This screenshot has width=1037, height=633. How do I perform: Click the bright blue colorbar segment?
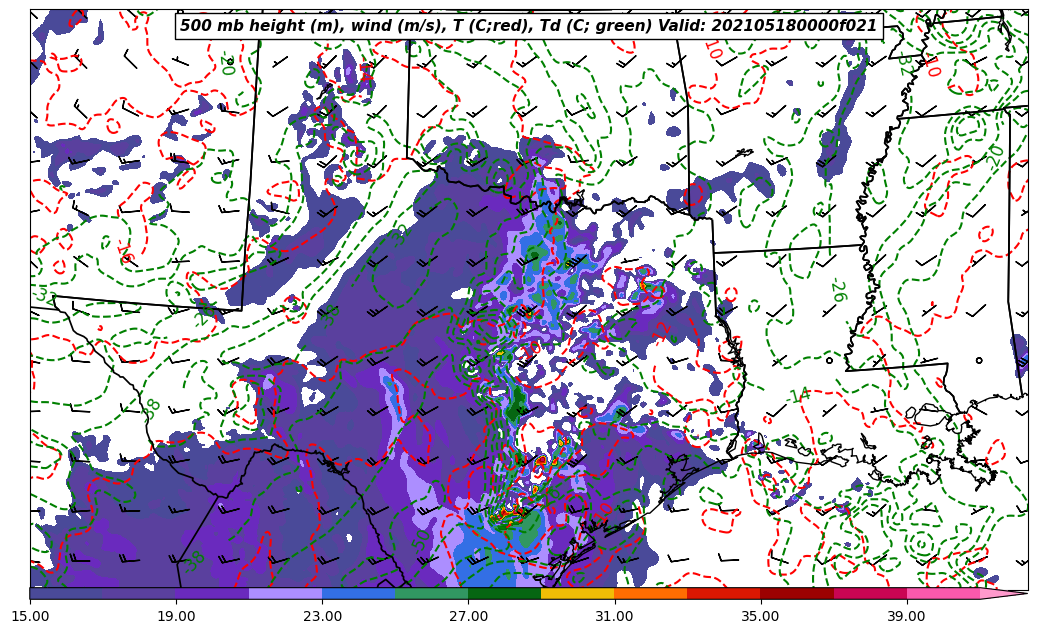(358, 593)
